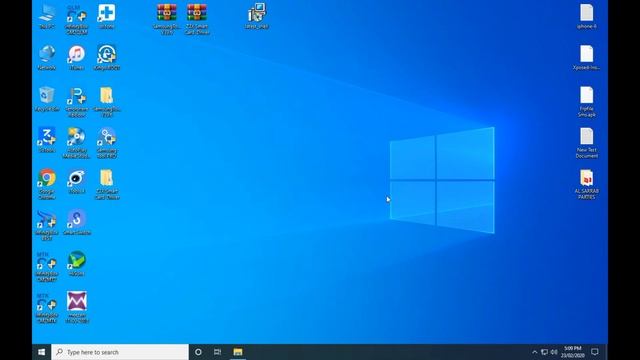640x360 pixels.
Task: Open the iTools eye-logo shortcut
Action: coord(77,181)
